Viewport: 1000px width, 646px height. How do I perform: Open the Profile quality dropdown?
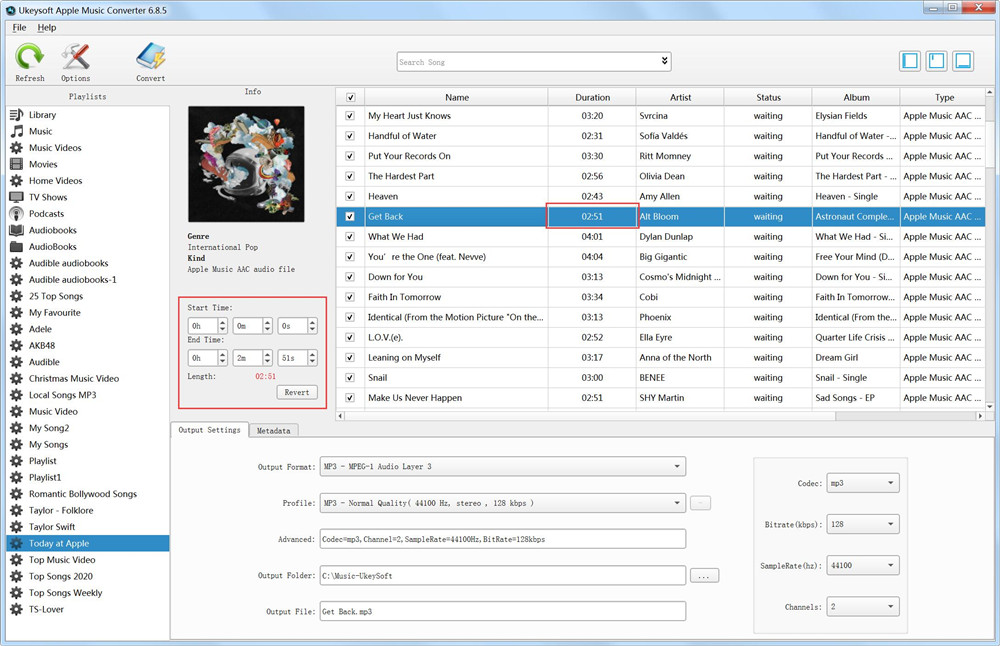[x=503, y=503]
